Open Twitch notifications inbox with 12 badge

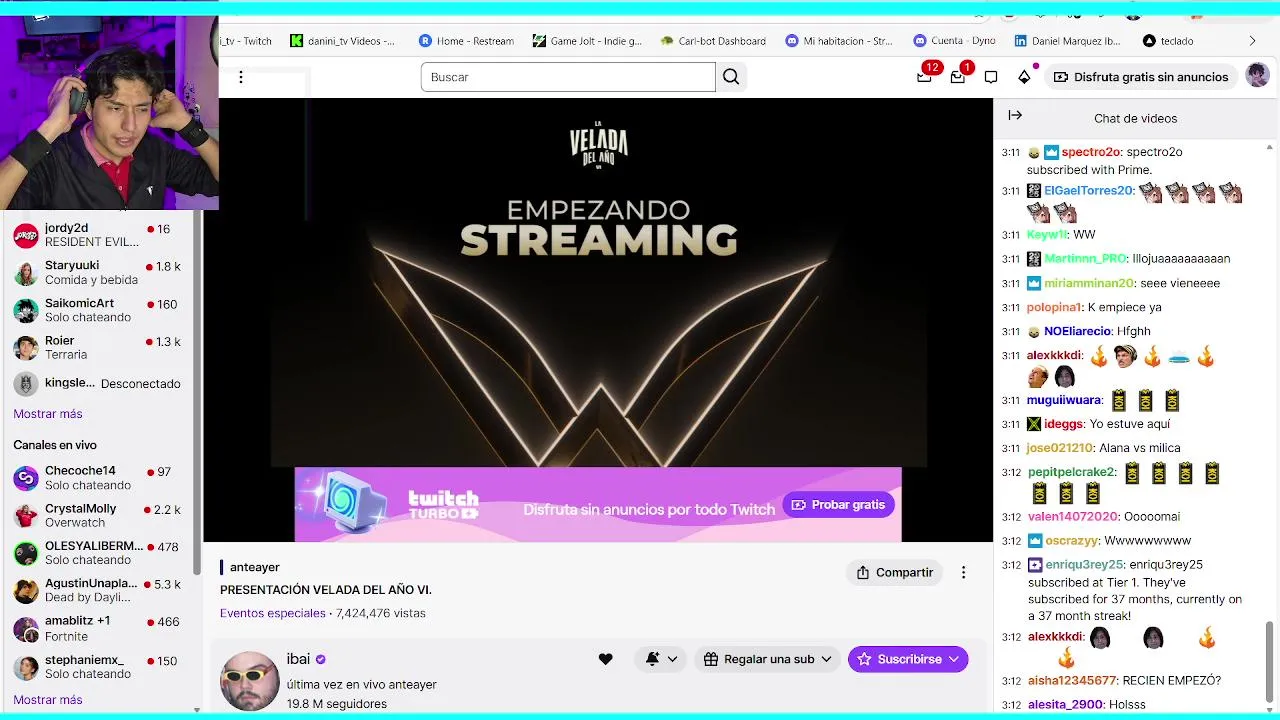pos(925,77)
